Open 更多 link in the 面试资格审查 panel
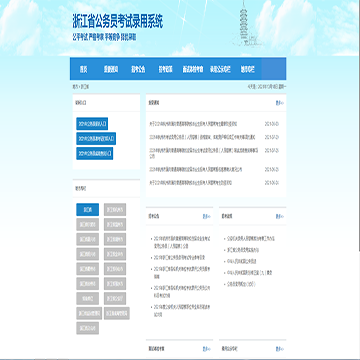The image size is (360, 360). click(x=206, y=349)
